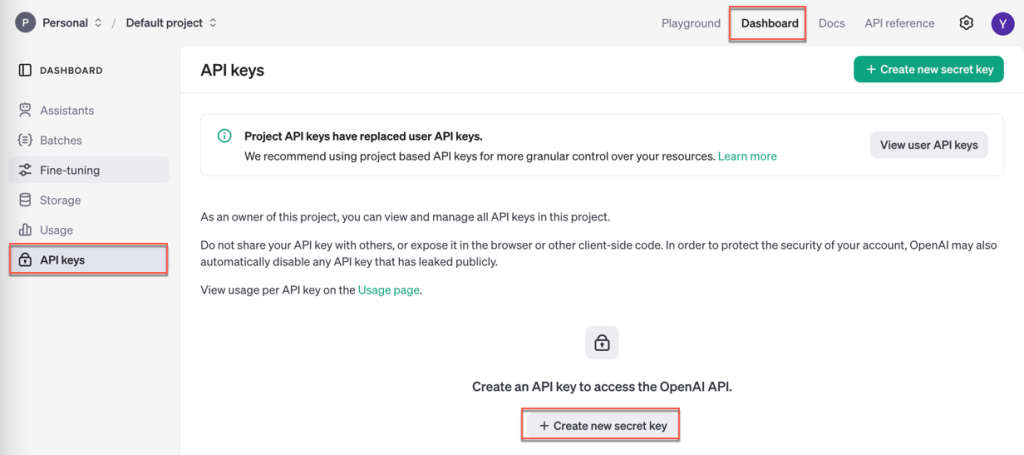Click the View user API keys button

[929, 145]
